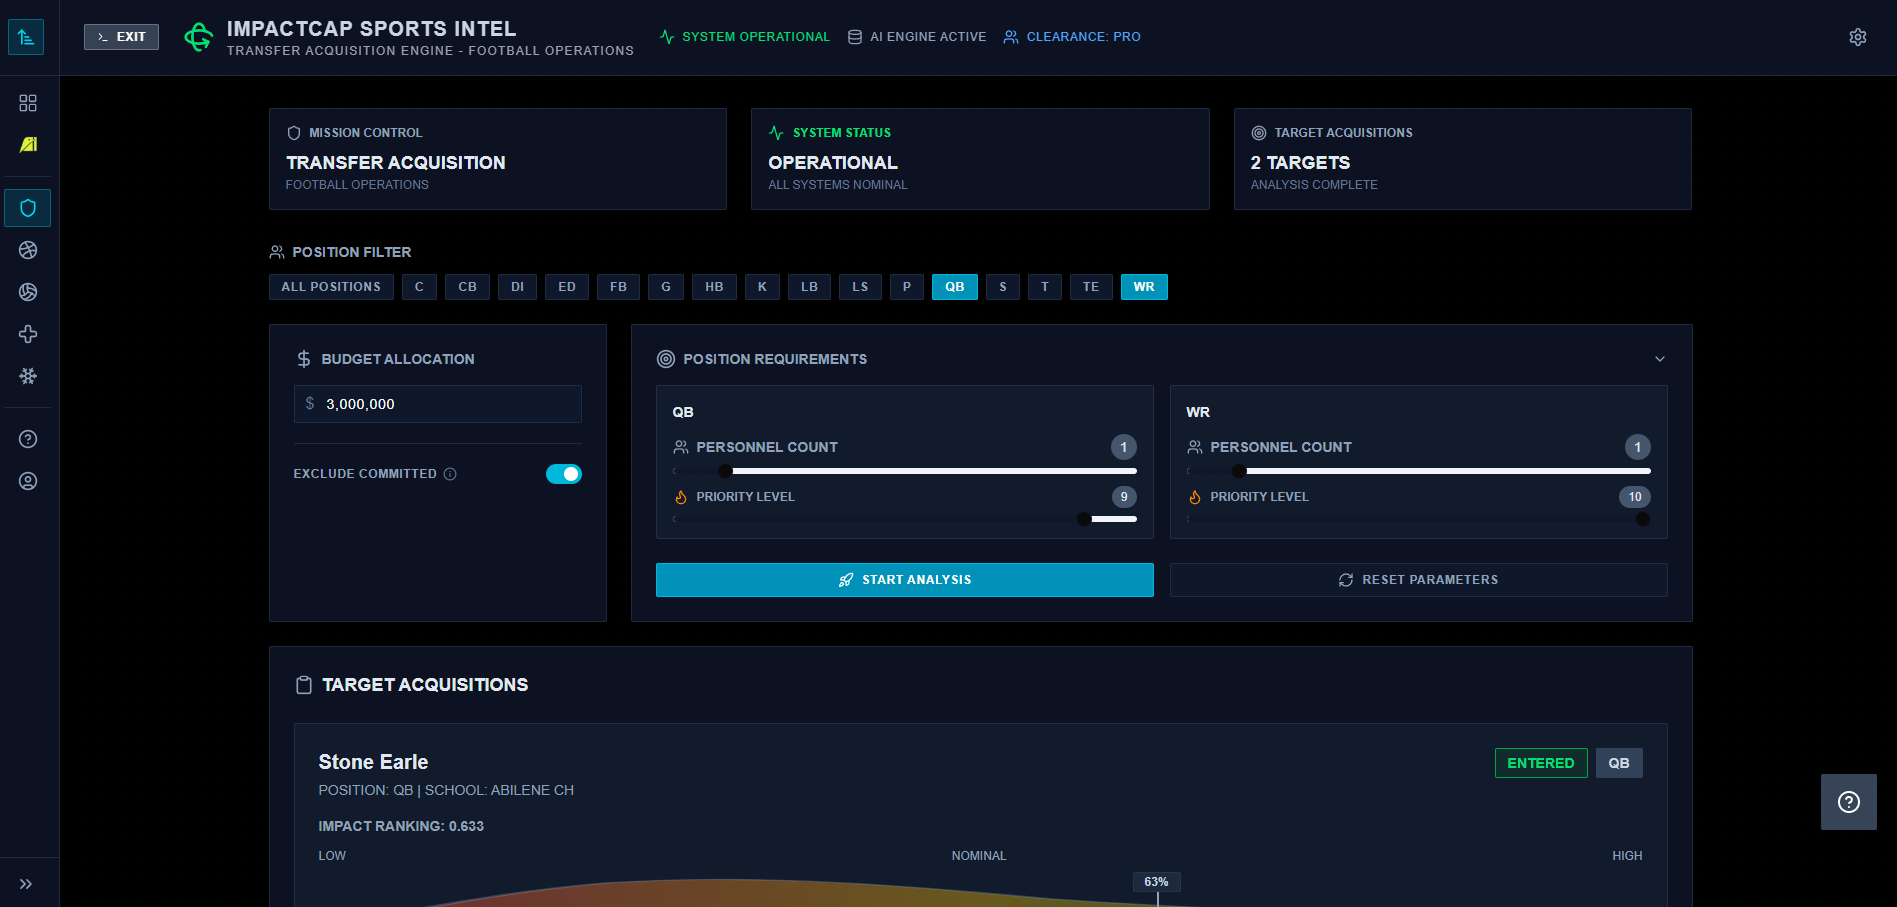Screen dimensions: 1897x907
Task: Click the QB priority level flame icon
Action: tap(681, 497)
